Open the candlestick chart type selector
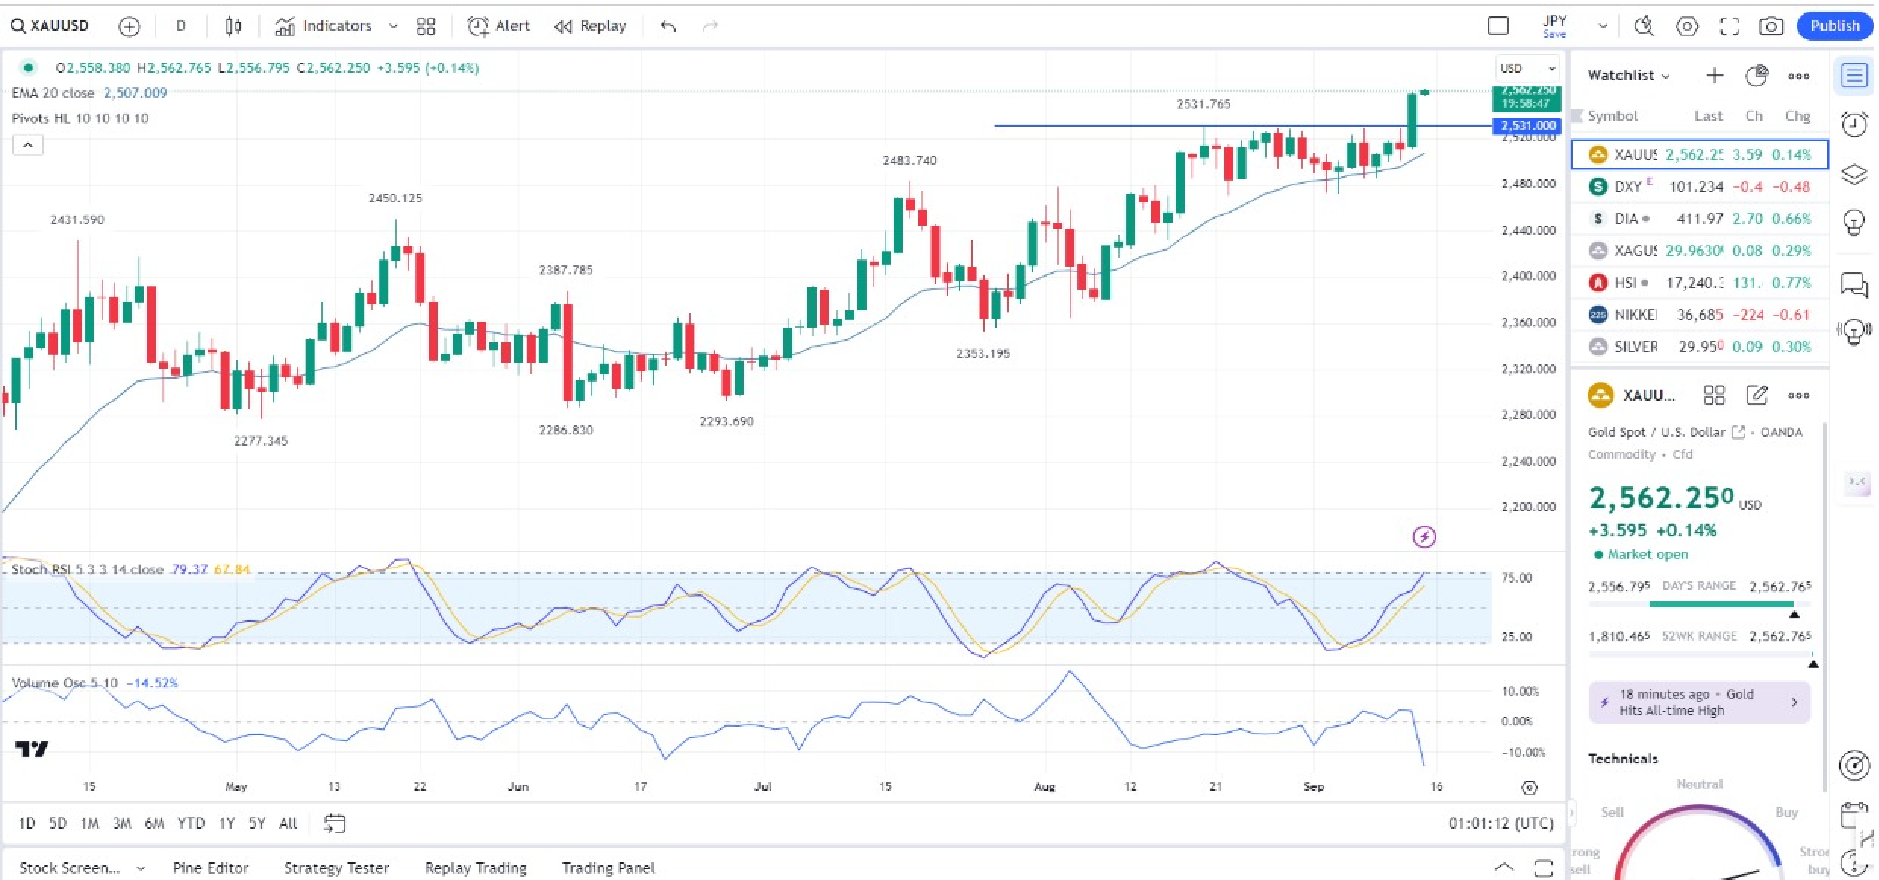The width and height of the screenshot is (1879, 880). click(x=233, y=26)
